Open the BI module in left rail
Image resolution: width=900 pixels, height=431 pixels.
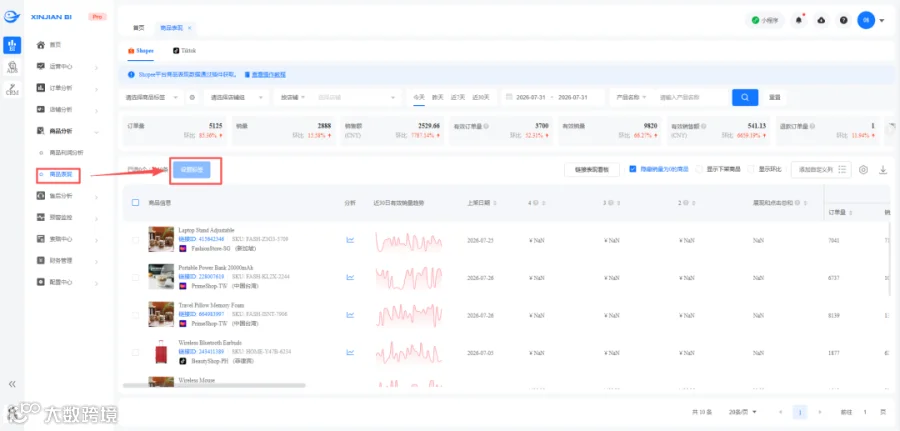[x=12, y=45]
